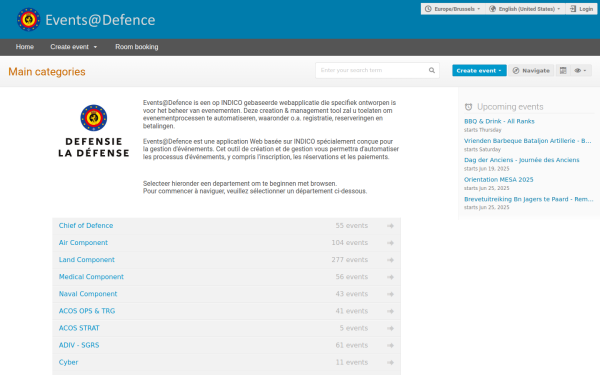Click the arrow icon in Air Component row
600x375 pixels.
pyautogui.click(x=390, y=243)
